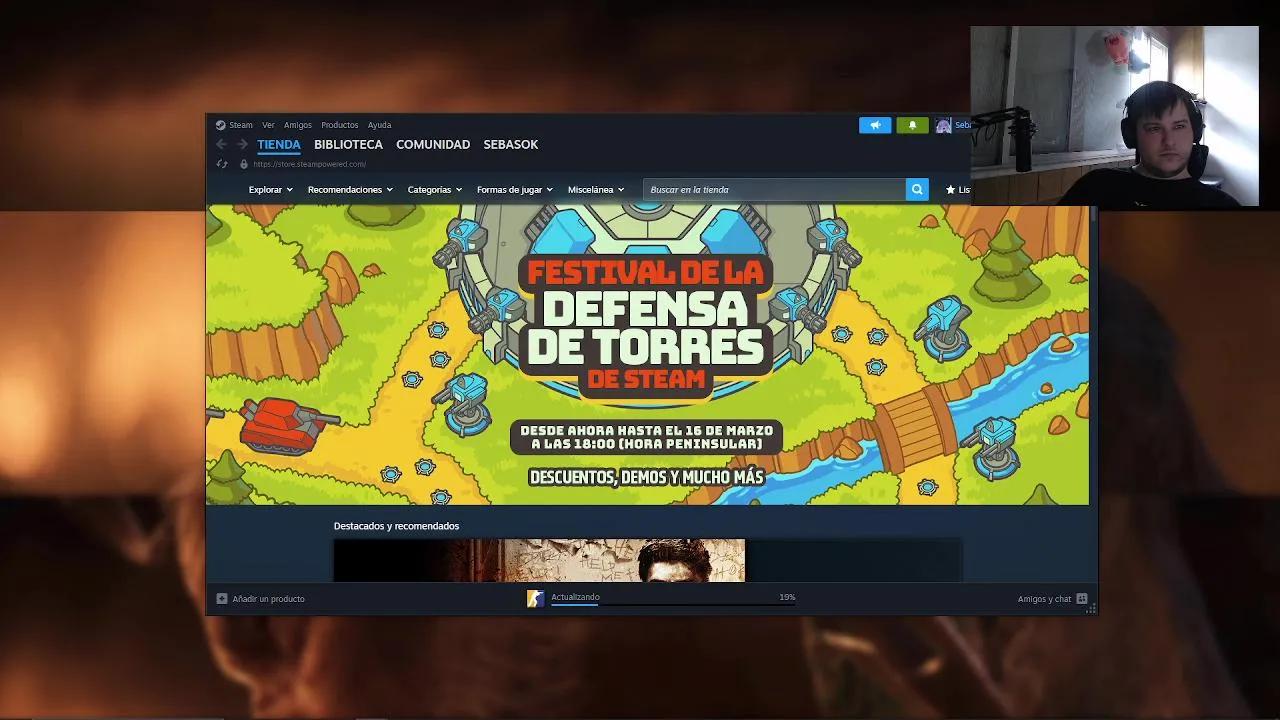
Task: Click the profile avatar picture
Action: [945, 125]
